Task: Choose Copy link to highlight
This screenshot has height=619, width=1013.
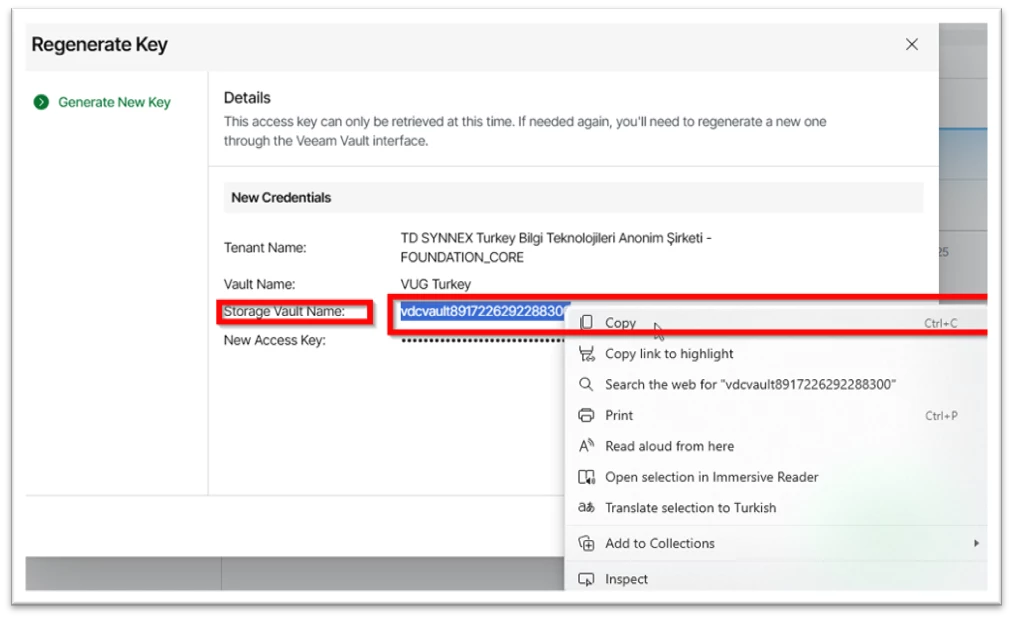Action: [775, 353]
